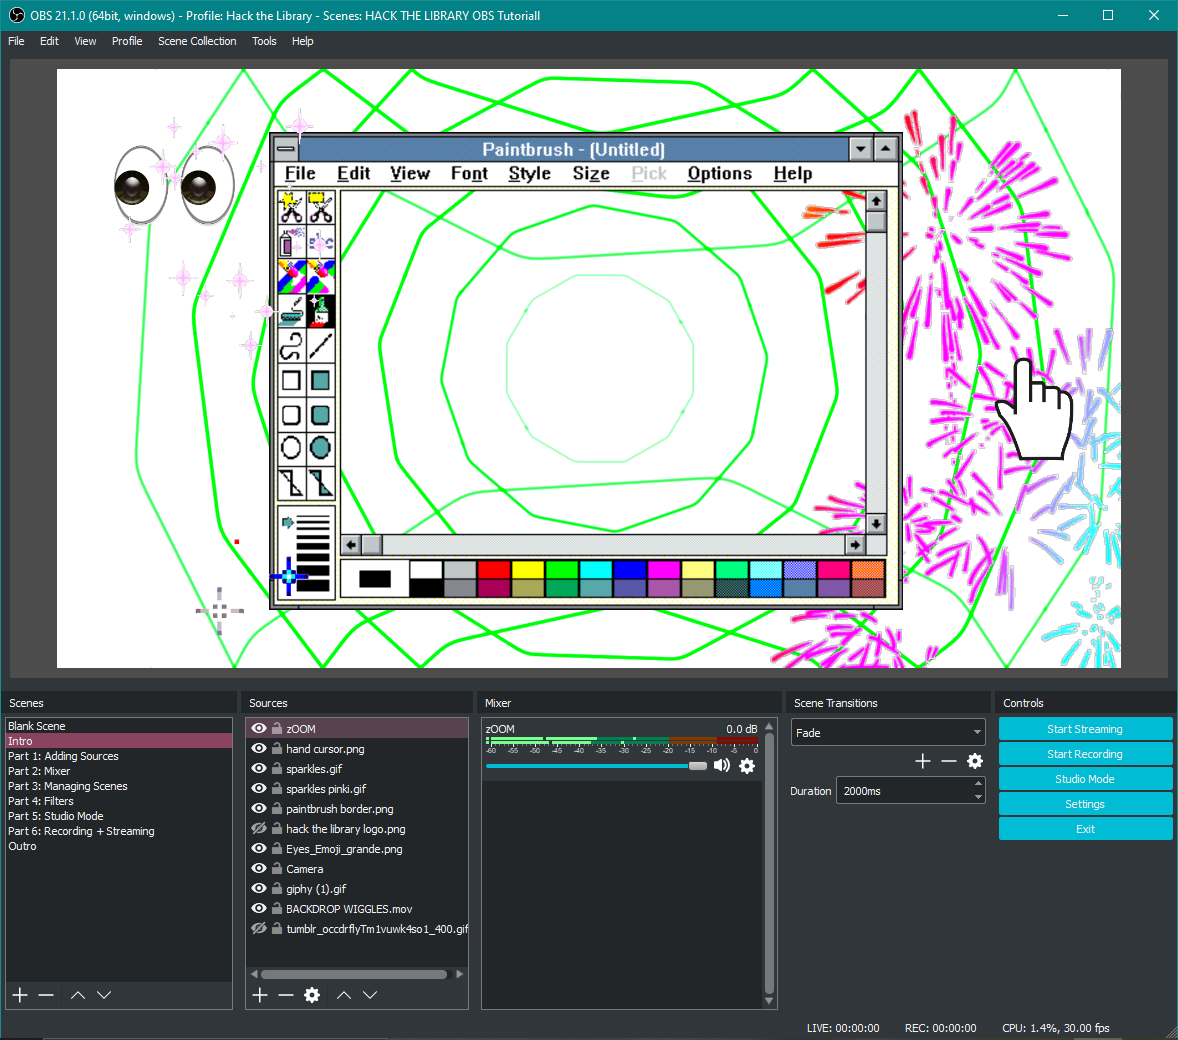Viewport: 1178px width, 1040px height.
Task: Select Blank Scene in Scenes list
Action: point(119,726)
